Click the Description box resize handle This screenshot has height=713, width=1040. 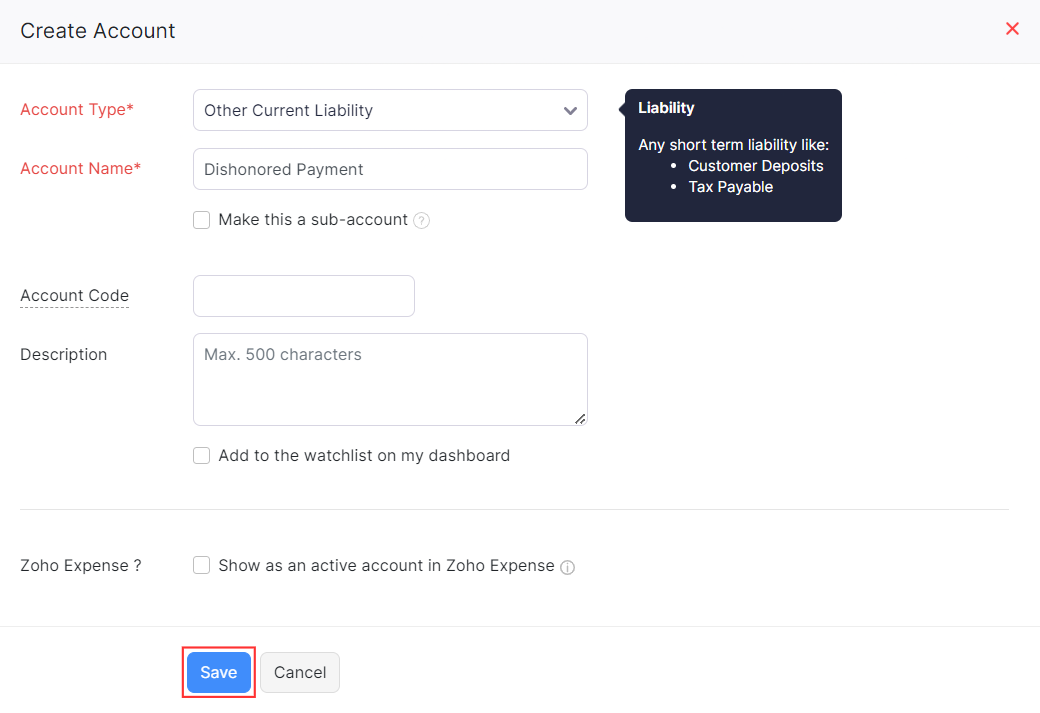pos(580,421)
